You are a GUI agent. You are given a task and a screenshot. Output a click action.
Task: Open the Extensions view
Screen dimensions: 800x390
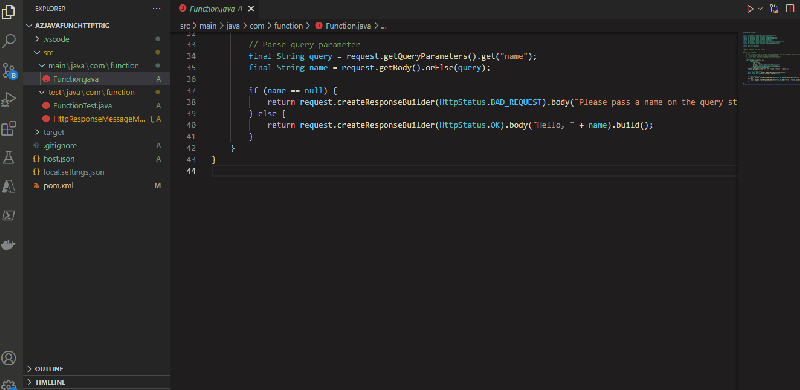9,129
